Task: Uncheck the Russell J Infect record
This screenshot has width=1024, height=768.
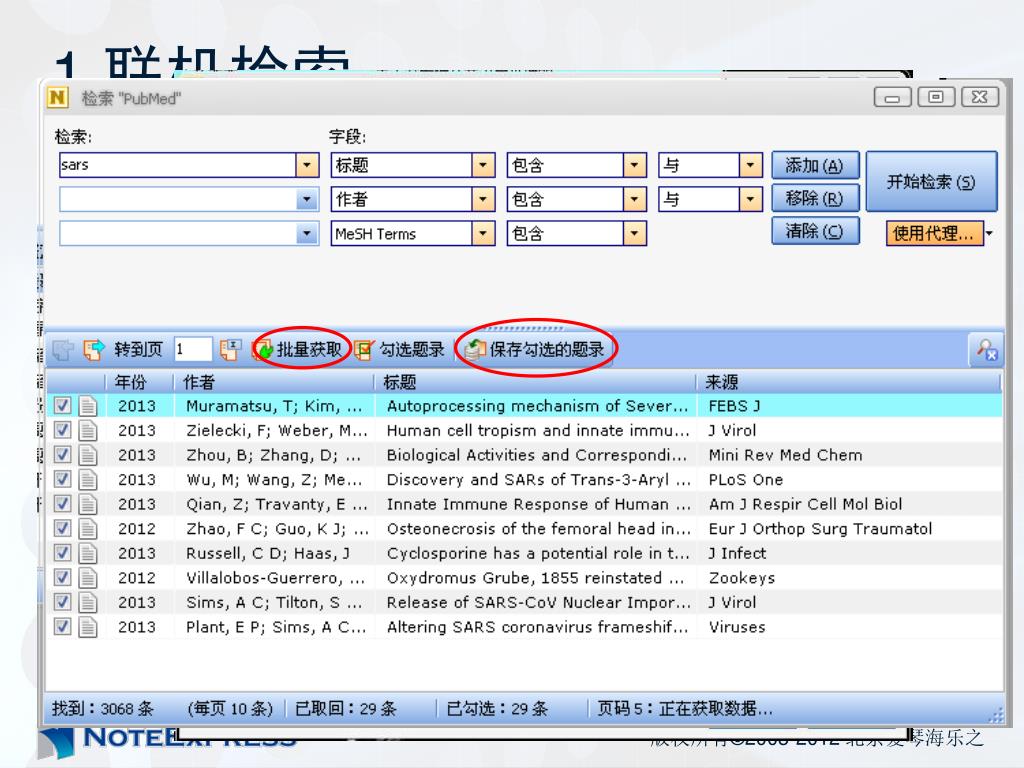Action: tap(62, 553)
